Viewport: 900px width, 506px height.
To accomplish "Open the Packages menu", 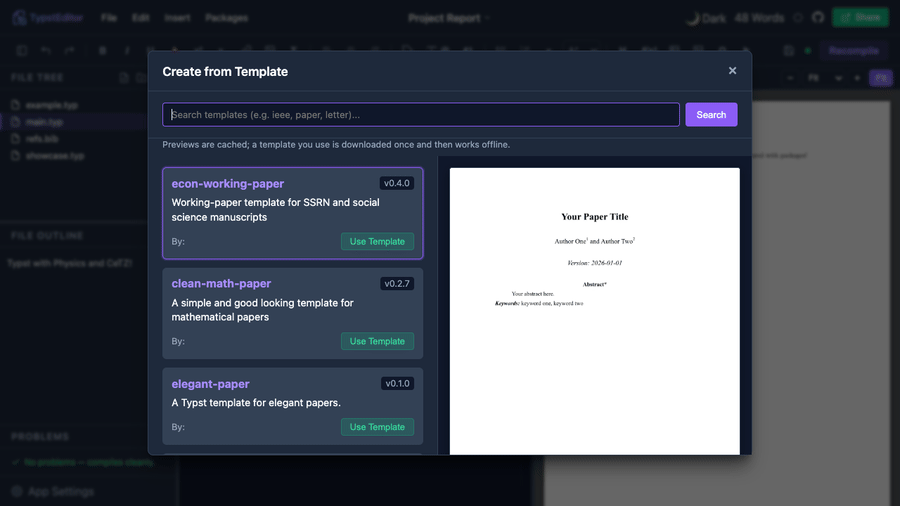I will (x=227, y=18).
